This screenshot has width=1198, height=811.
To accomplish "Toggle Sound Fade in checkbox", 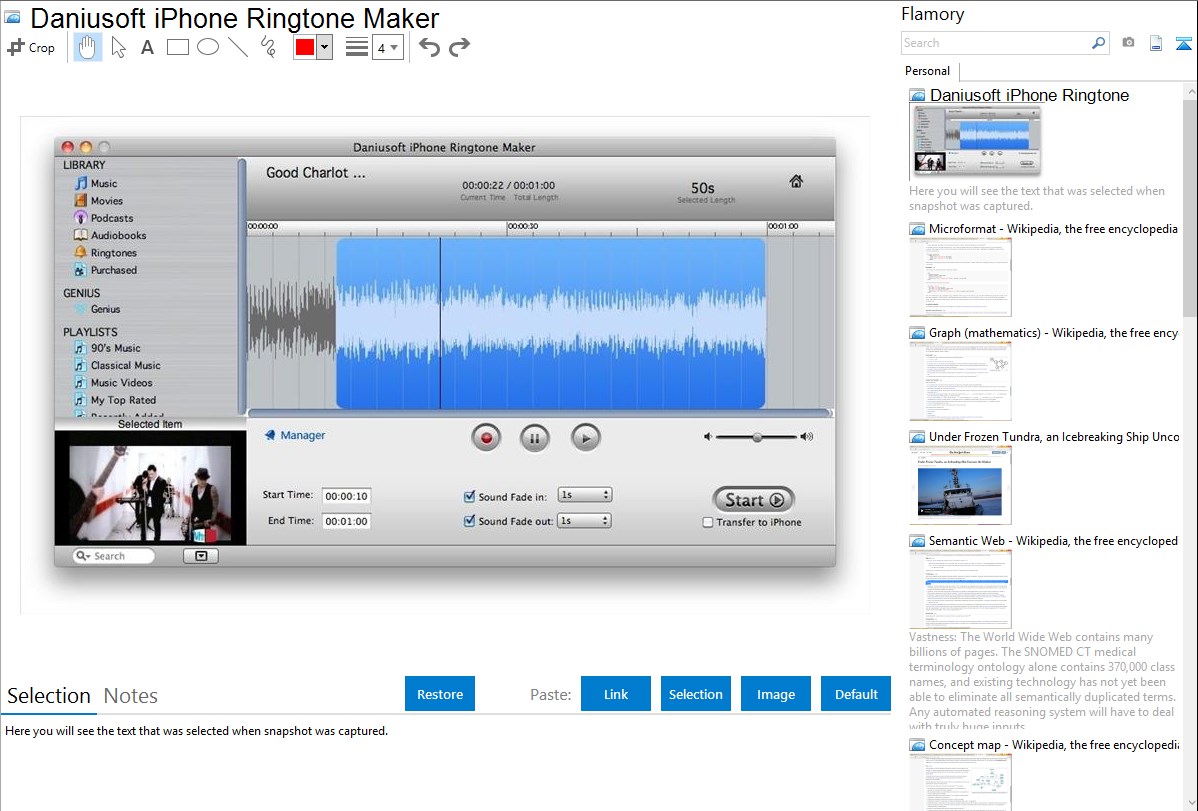I will (x=470, y=496).
